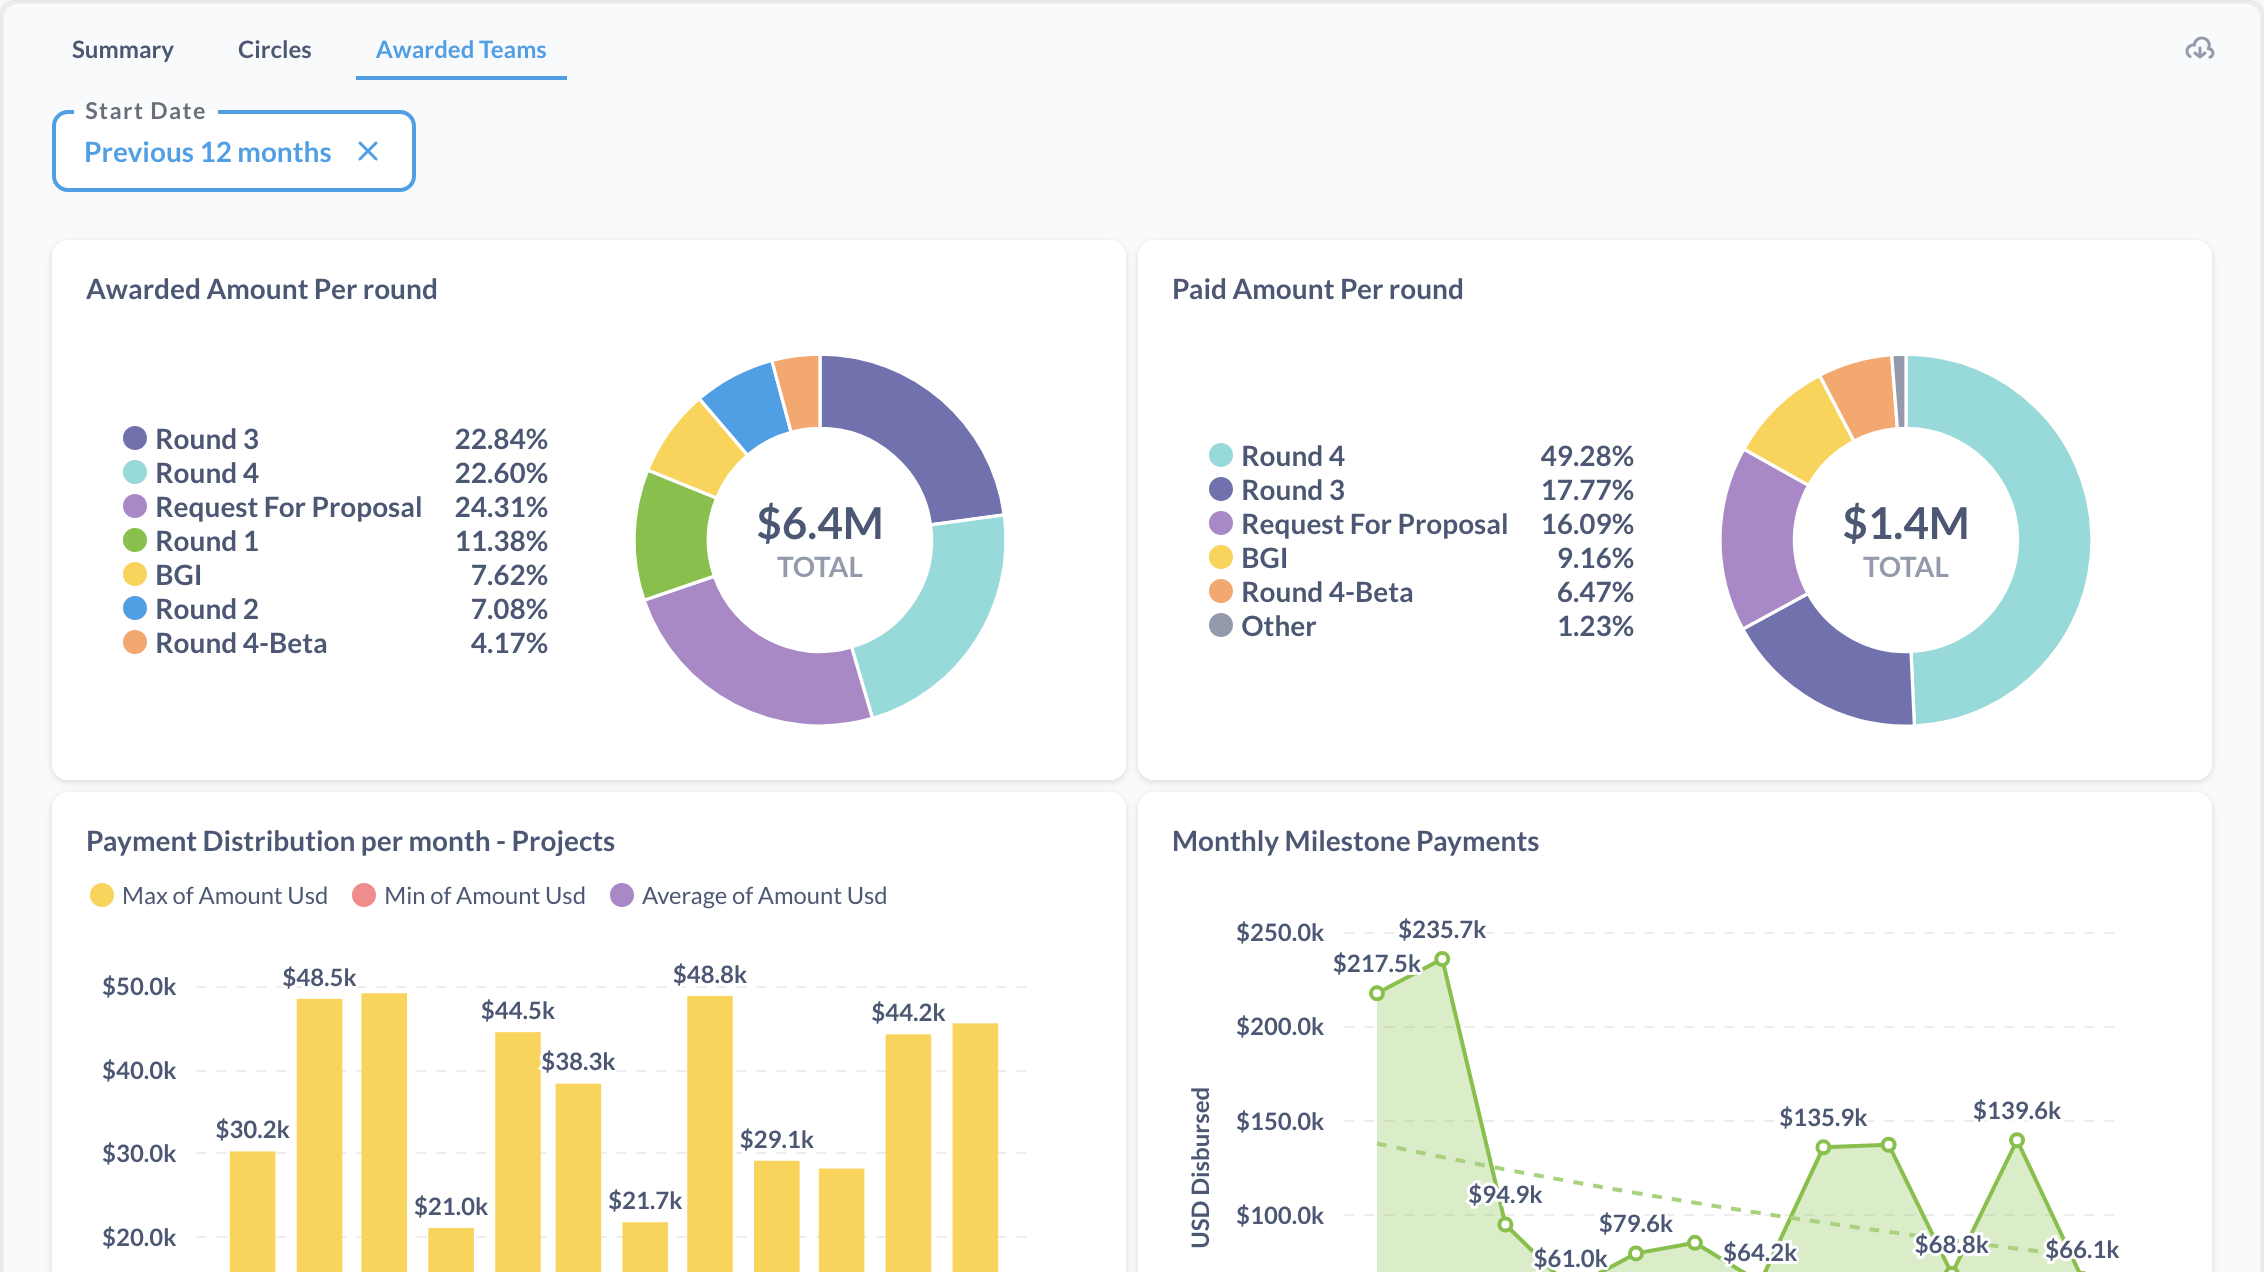
Task: Click the 11.38% Round 1 awarded value
Action: click(501, 540)
